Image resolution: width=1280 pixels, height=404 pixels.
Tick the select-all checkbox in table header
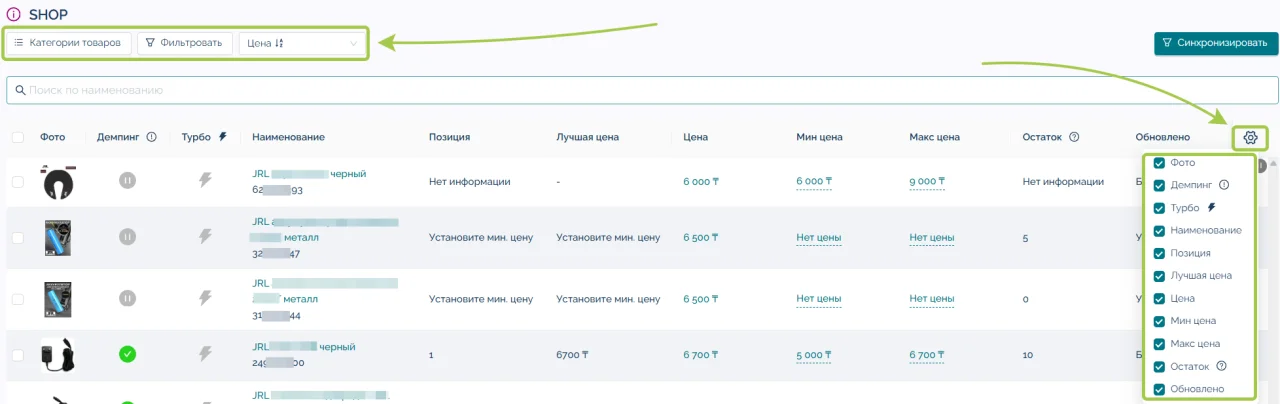(17, 137)
